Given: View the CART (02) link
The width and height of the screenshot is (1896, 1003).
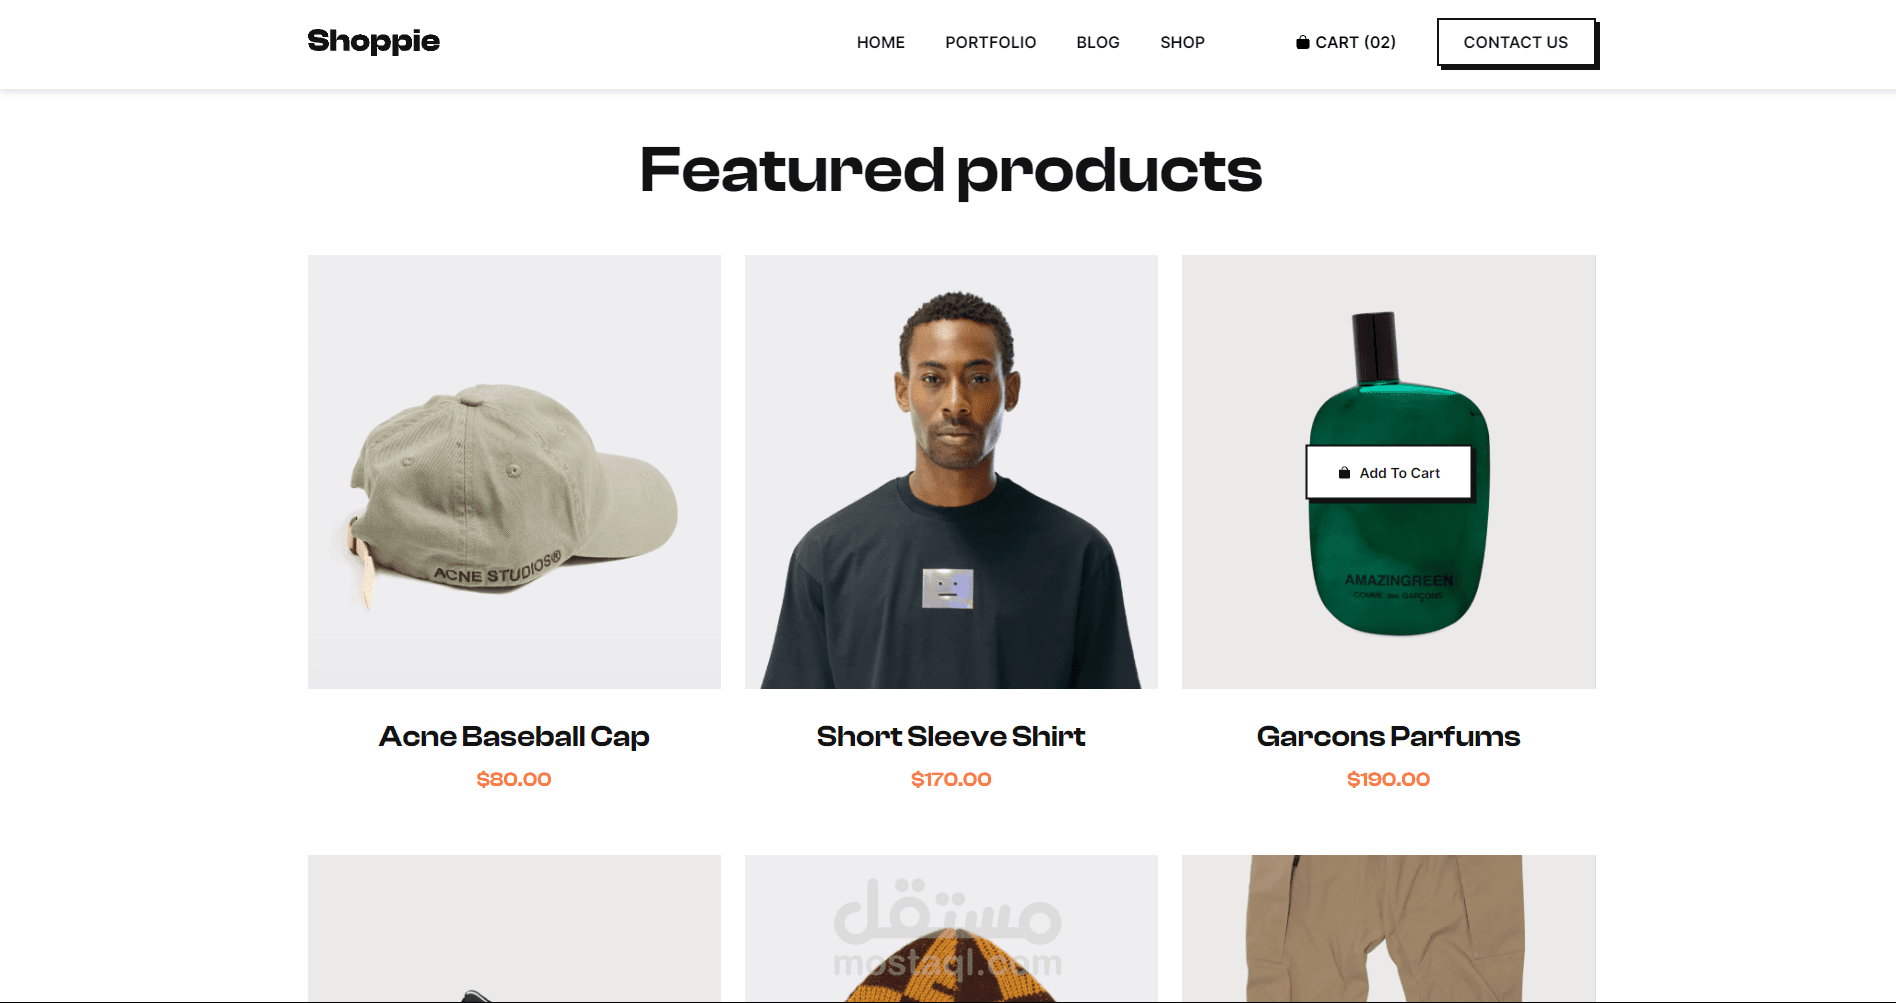Looking at the screenshot, I should pos(1346,42).
